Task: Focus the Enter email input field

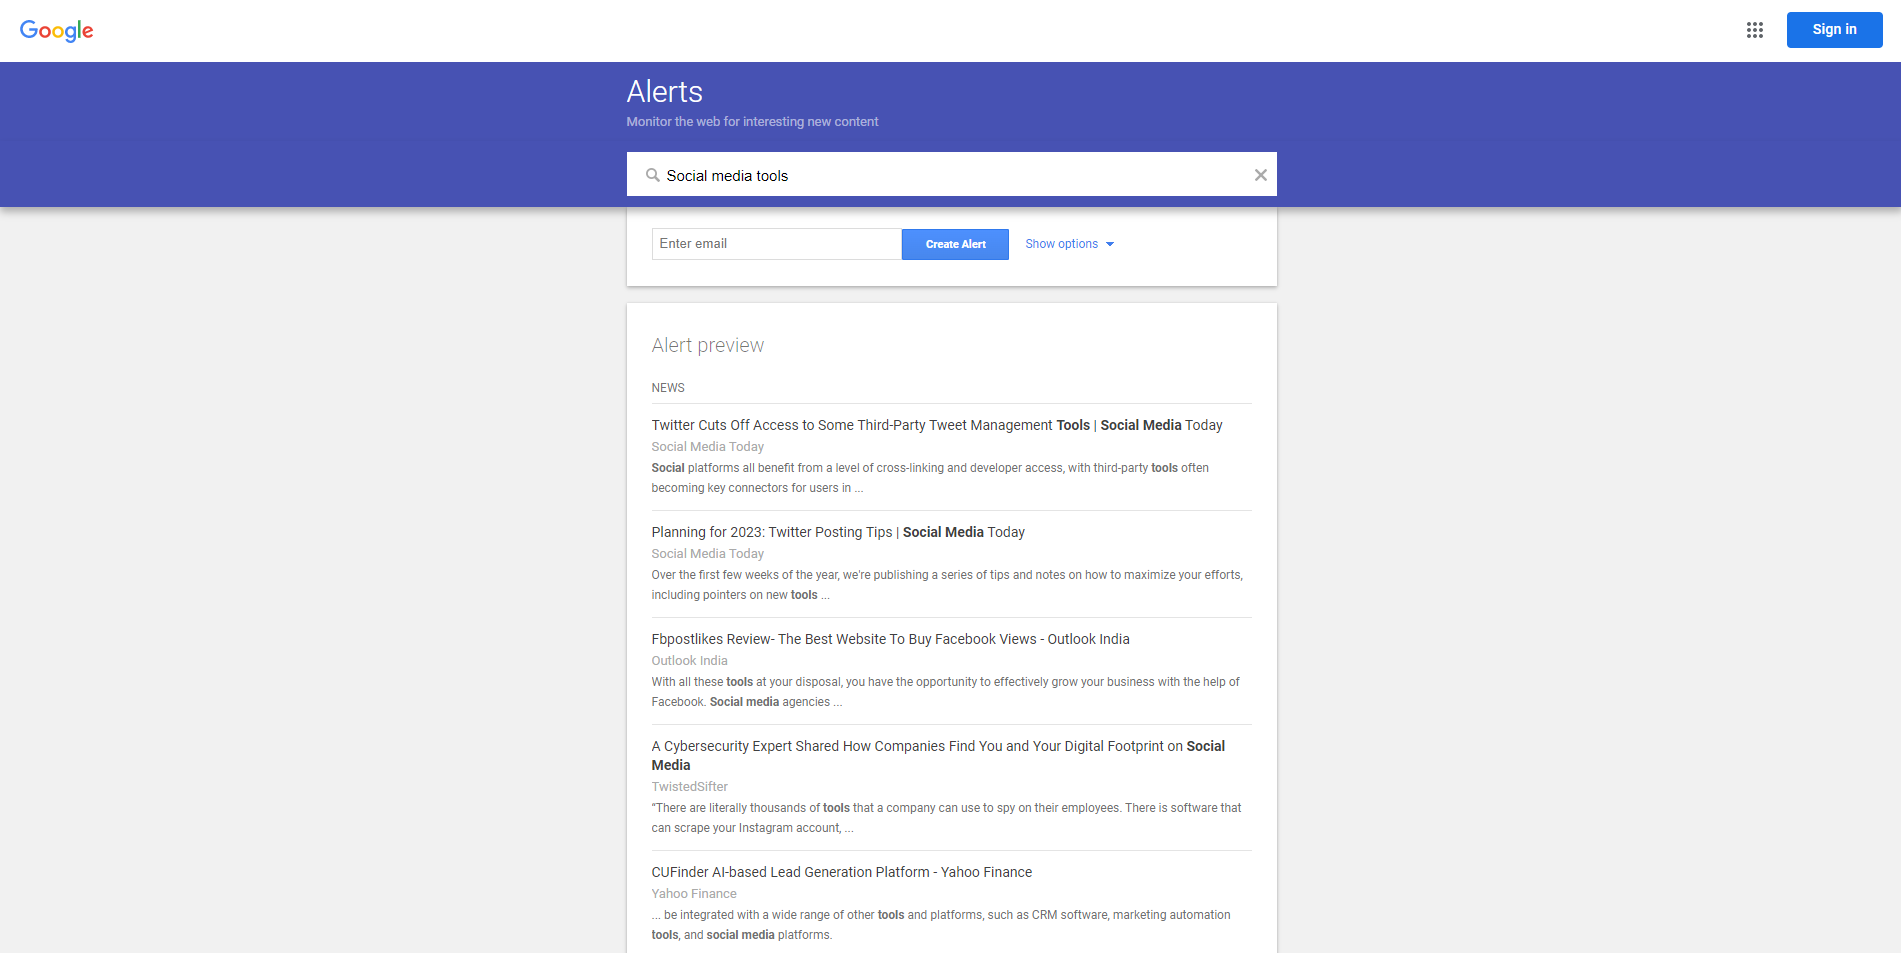Action: 776,244
